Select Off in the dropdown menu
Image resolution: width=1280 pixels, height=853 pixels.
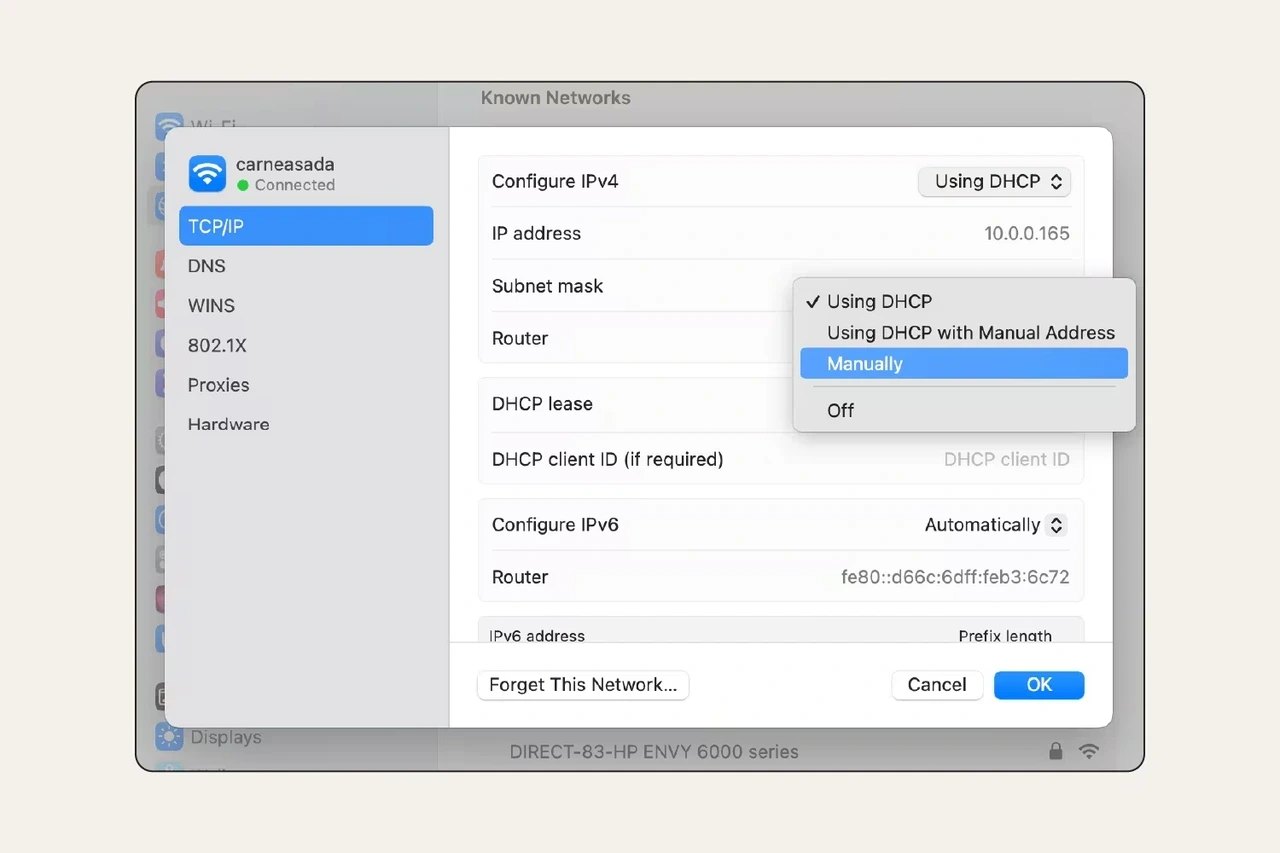tap(840, 410)
